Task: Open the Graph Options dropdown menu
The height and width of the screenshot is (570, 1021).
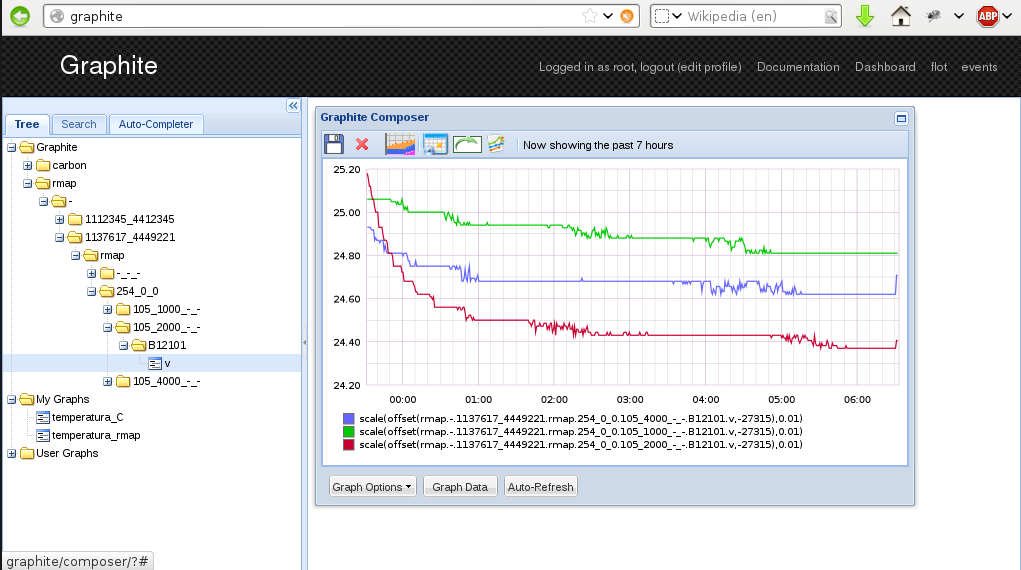Action: (x=372, y=487)
